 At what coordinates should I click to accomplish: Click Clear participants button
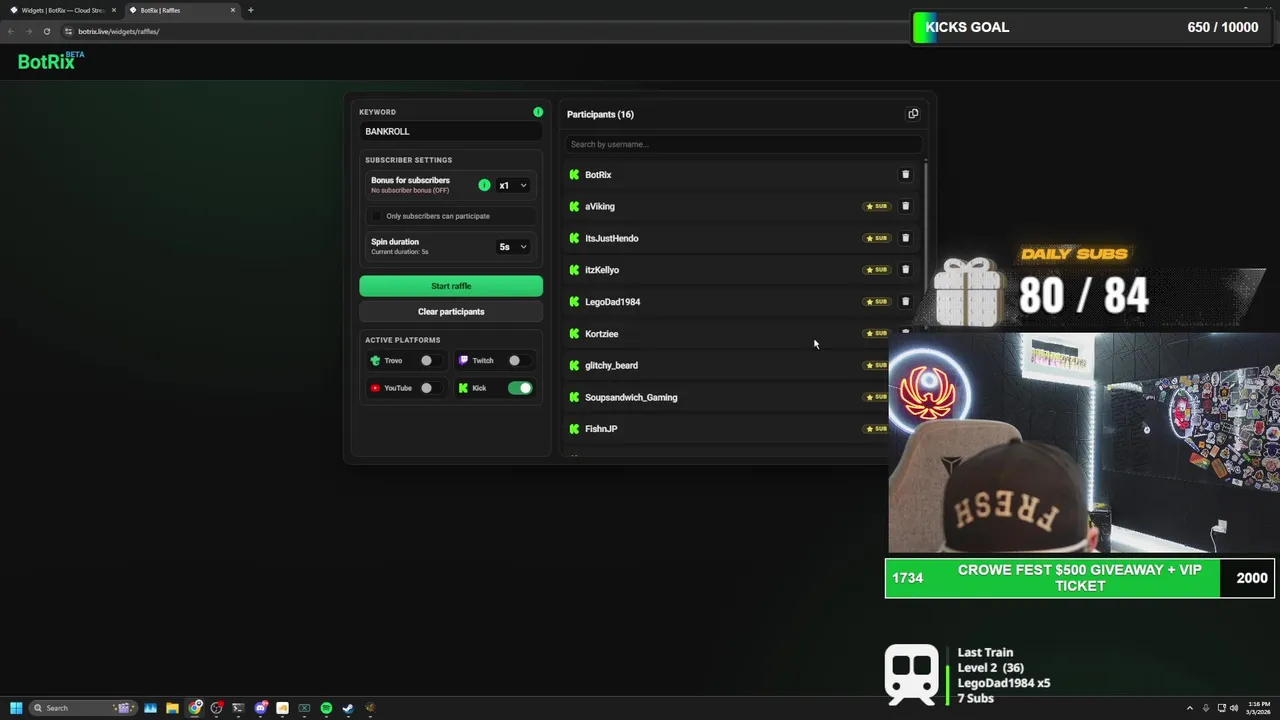pos(451,312)
